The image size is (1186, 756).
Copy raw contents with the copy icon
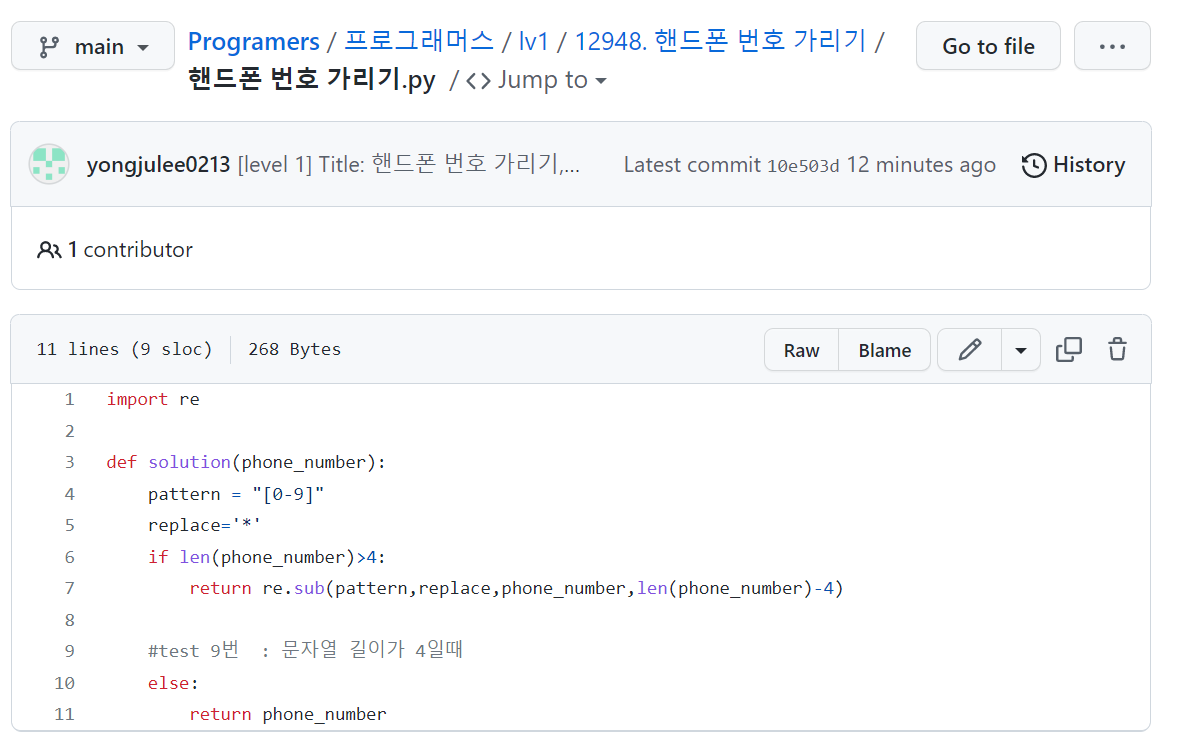click(1069, 350)
